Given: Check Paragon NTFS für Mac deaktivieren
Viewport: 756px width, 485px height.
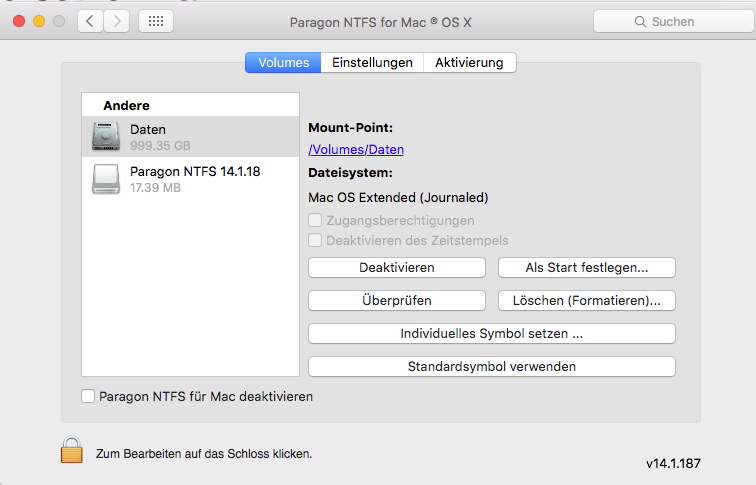Looking at the screenshot, I should click(x=88, y=396).
